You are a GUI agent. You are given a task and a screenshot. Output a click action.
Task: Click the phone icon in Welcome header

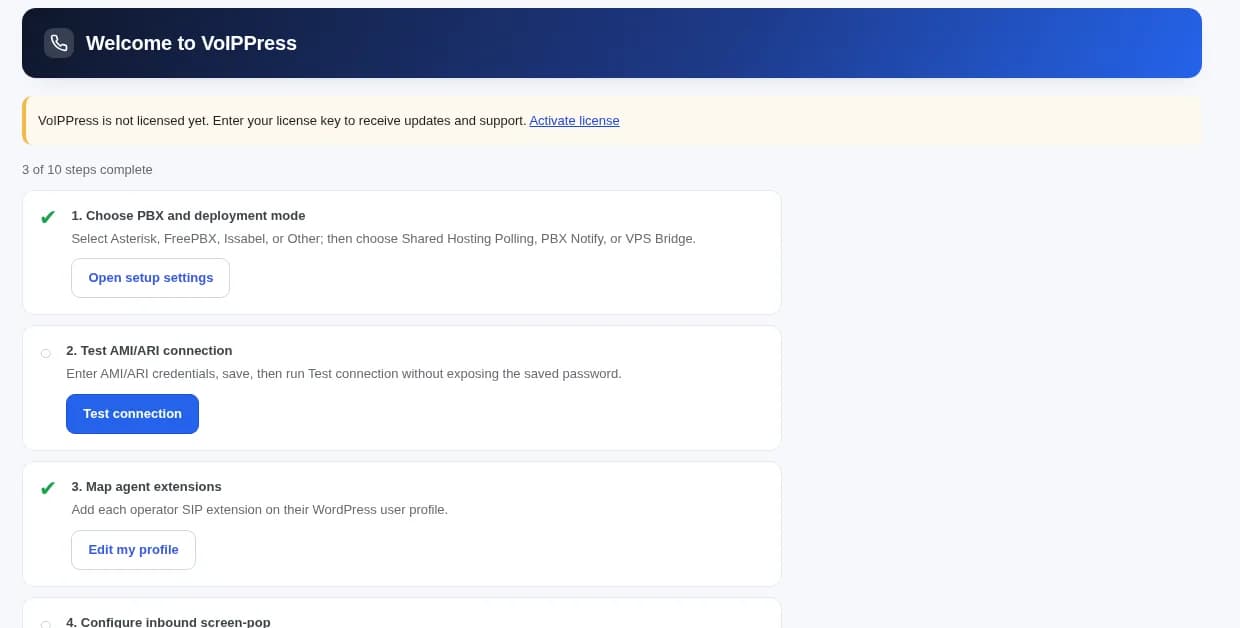point(59,43)
